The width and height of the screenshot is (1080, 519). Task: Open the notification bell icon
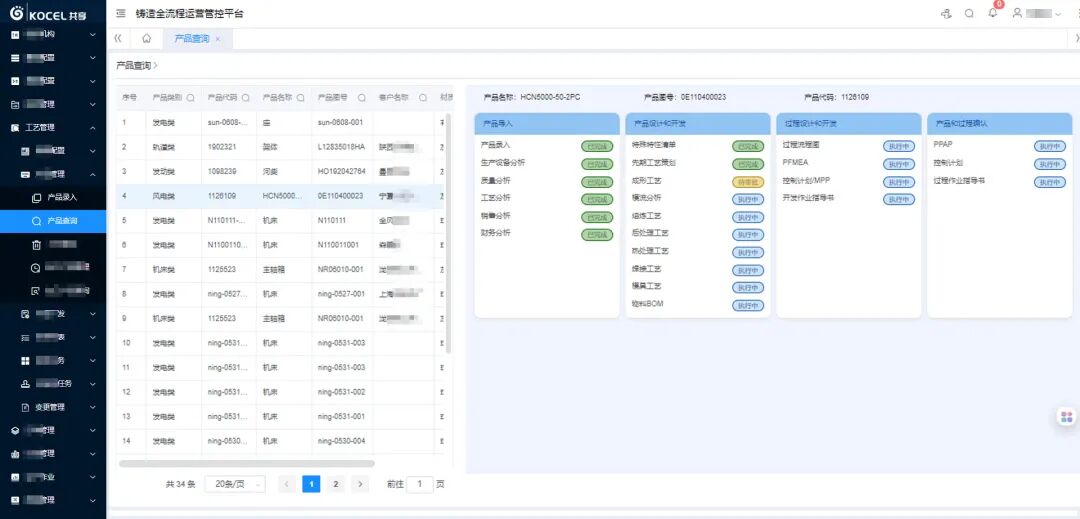(993, 13)
